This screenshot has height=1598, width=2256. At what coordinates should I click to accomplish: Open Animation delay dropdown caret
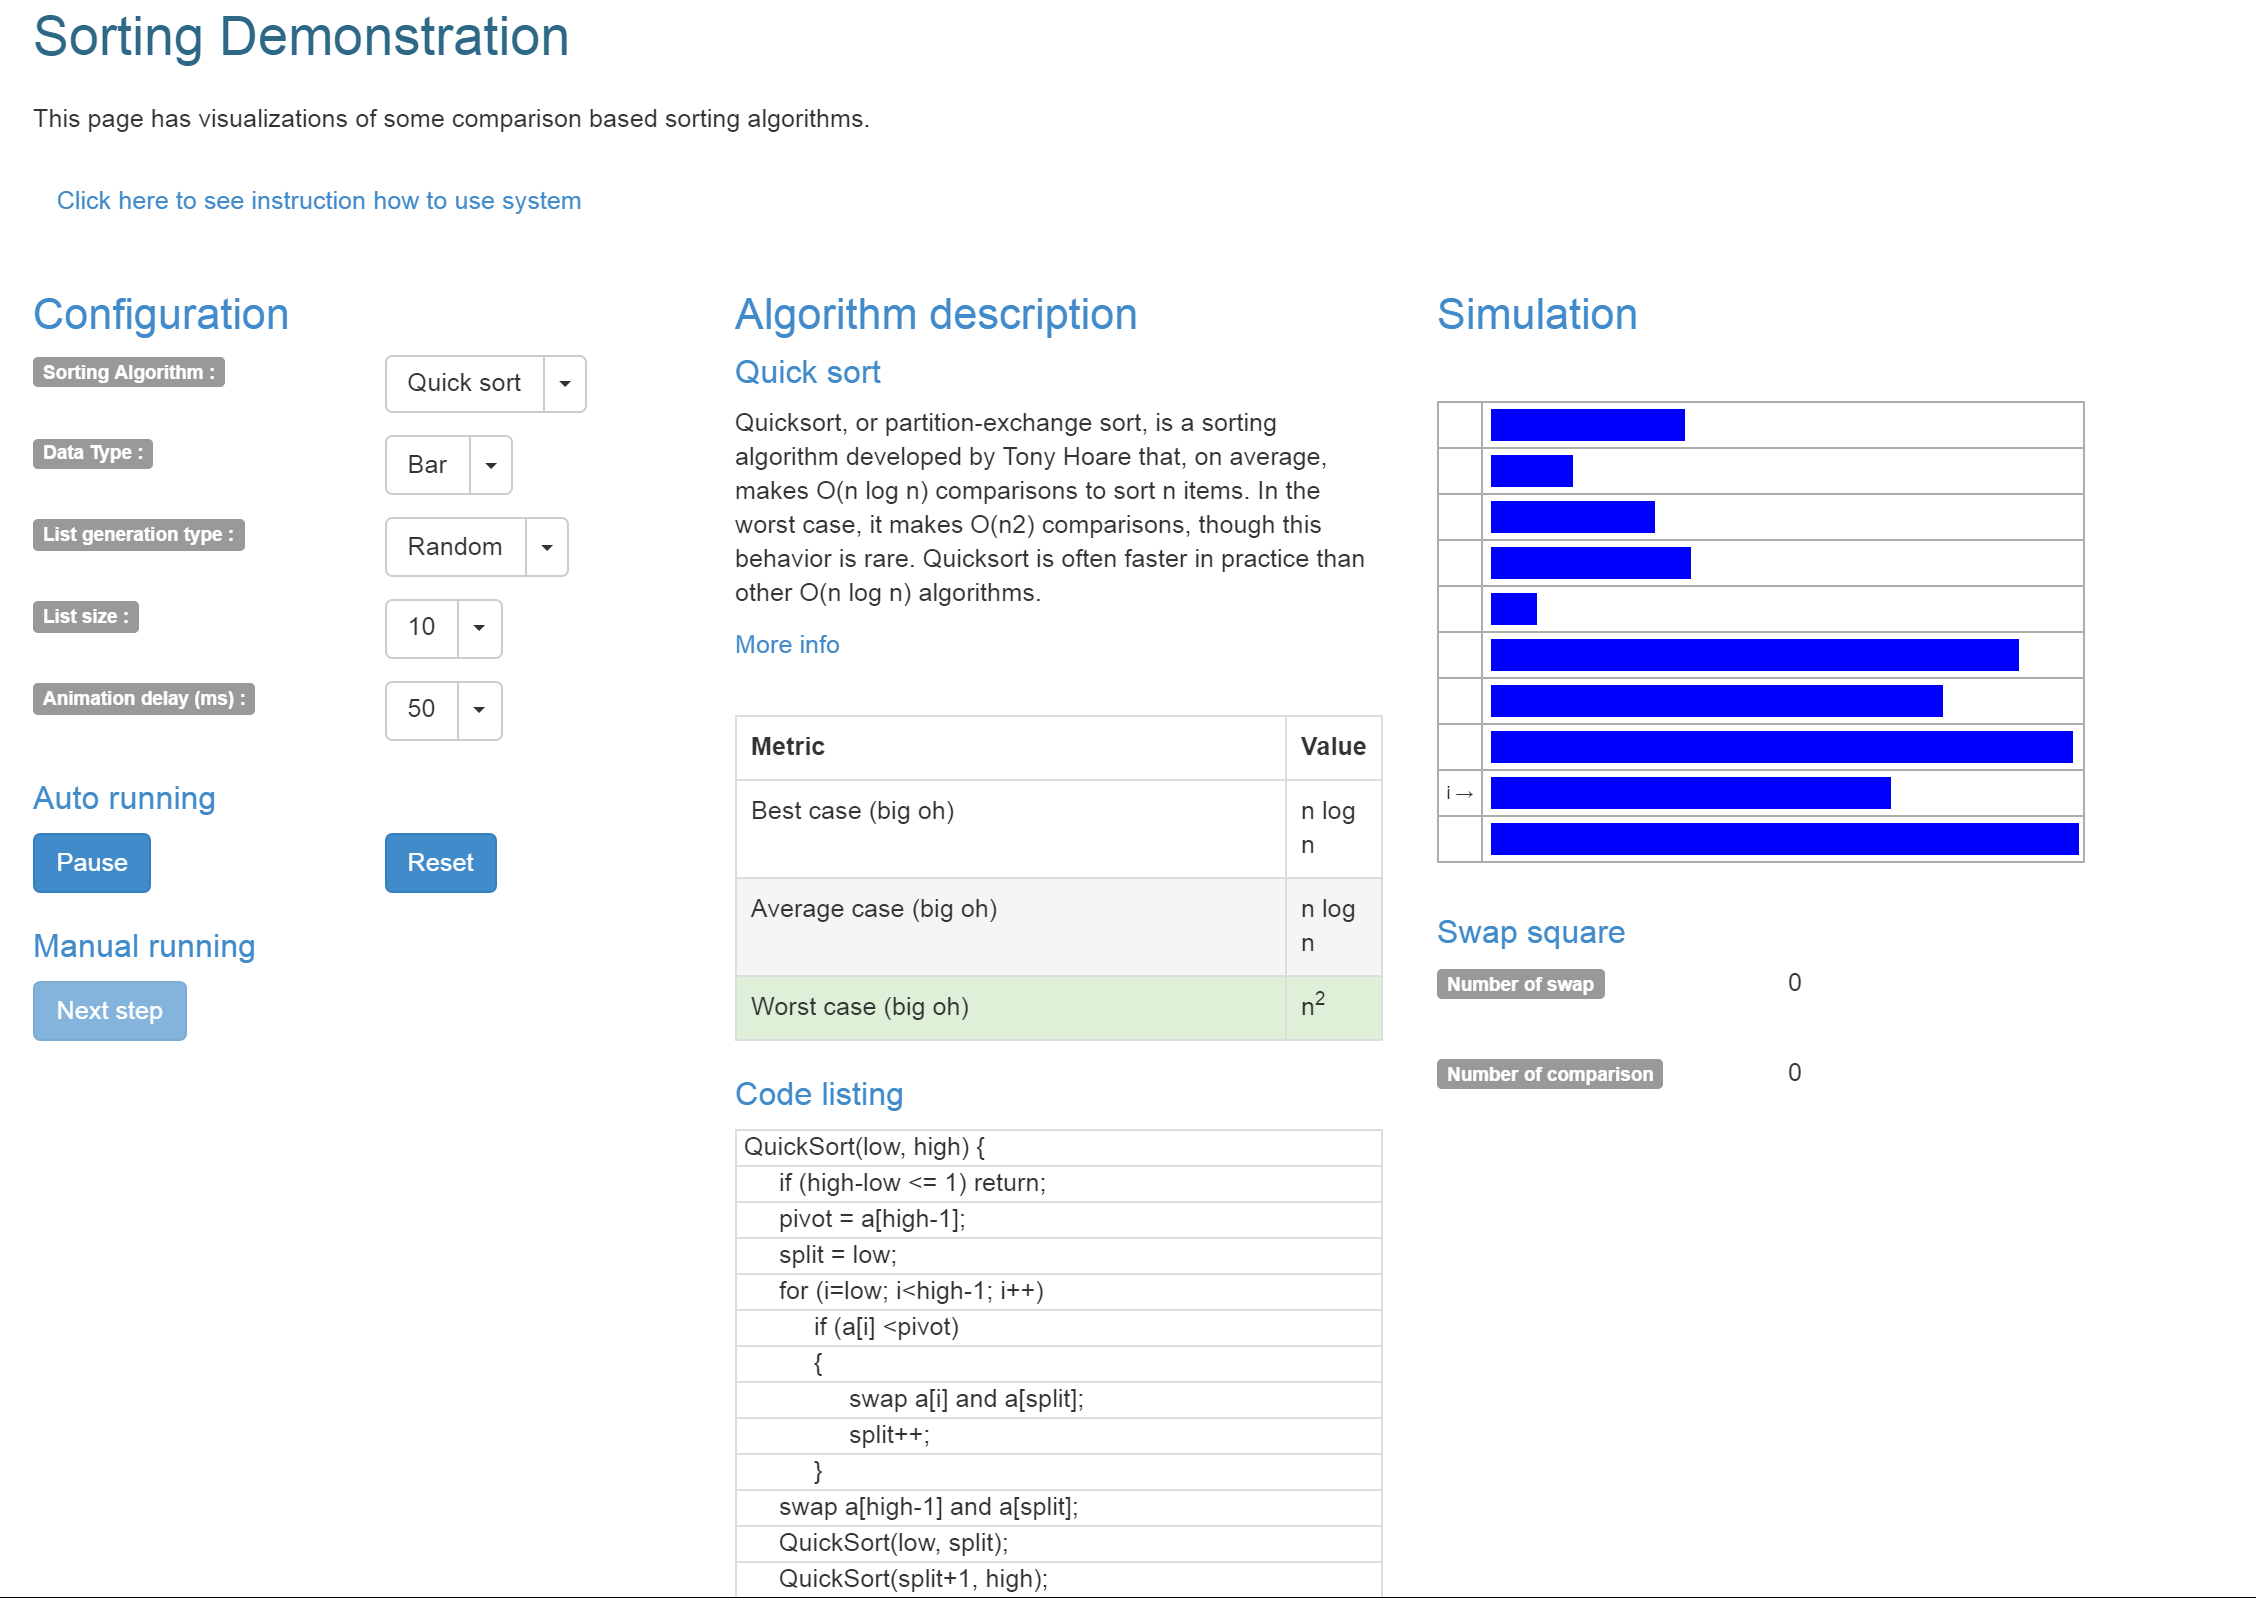tap(479, 710)
